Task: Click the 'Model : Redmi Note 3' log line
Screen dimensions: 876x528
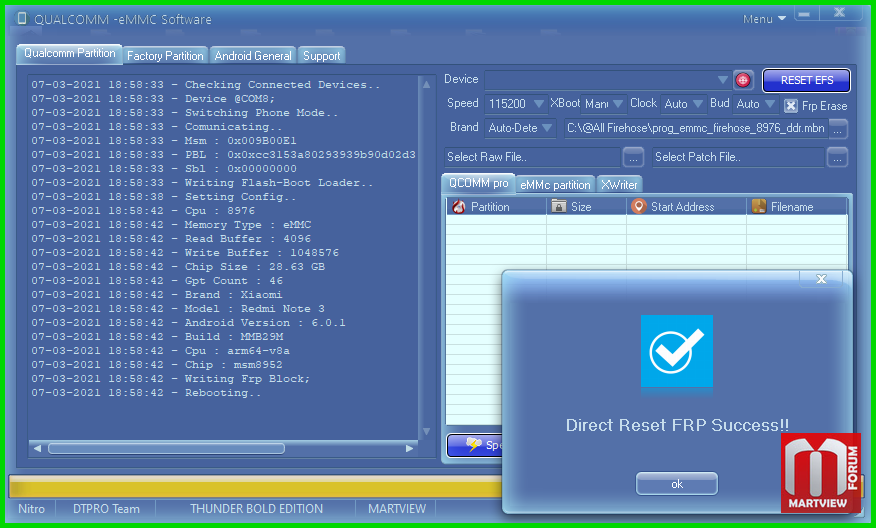Action: 178,308
